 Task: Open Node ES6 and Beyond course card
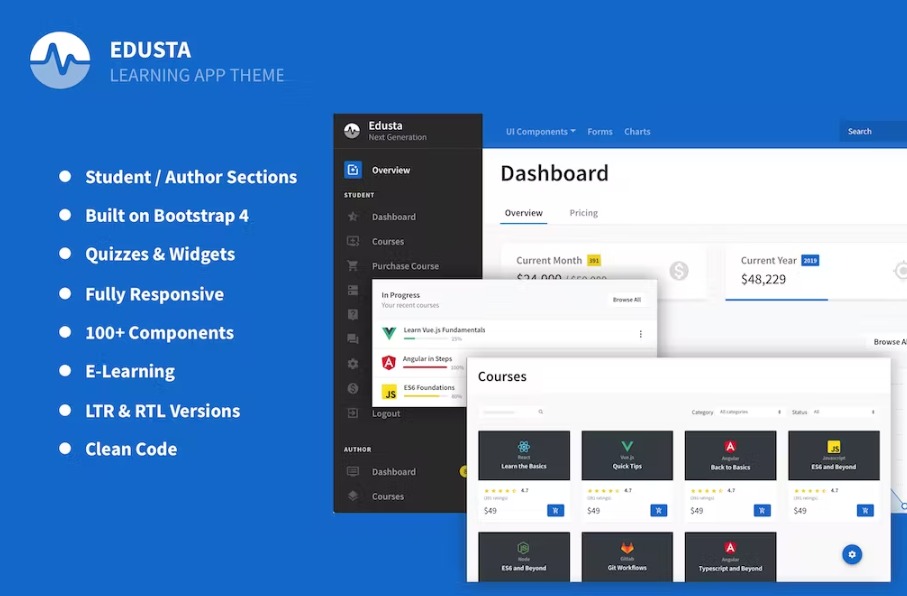524,557
